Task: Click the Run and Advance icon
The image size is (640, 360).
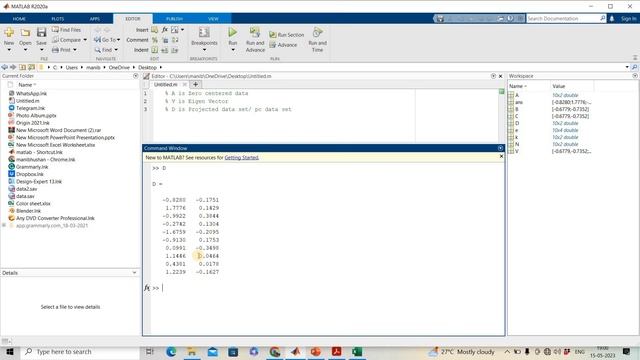Action: coord(255,32)
